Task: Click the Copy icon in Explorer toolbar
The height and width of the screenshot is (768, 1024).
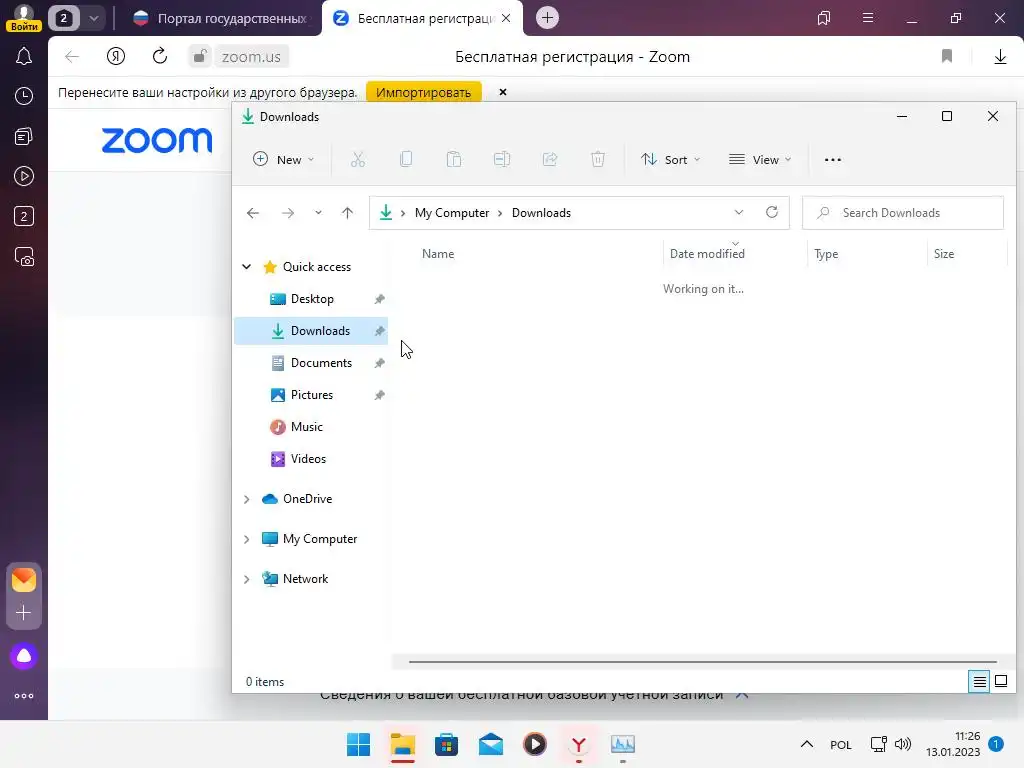Action: (406, 159)
